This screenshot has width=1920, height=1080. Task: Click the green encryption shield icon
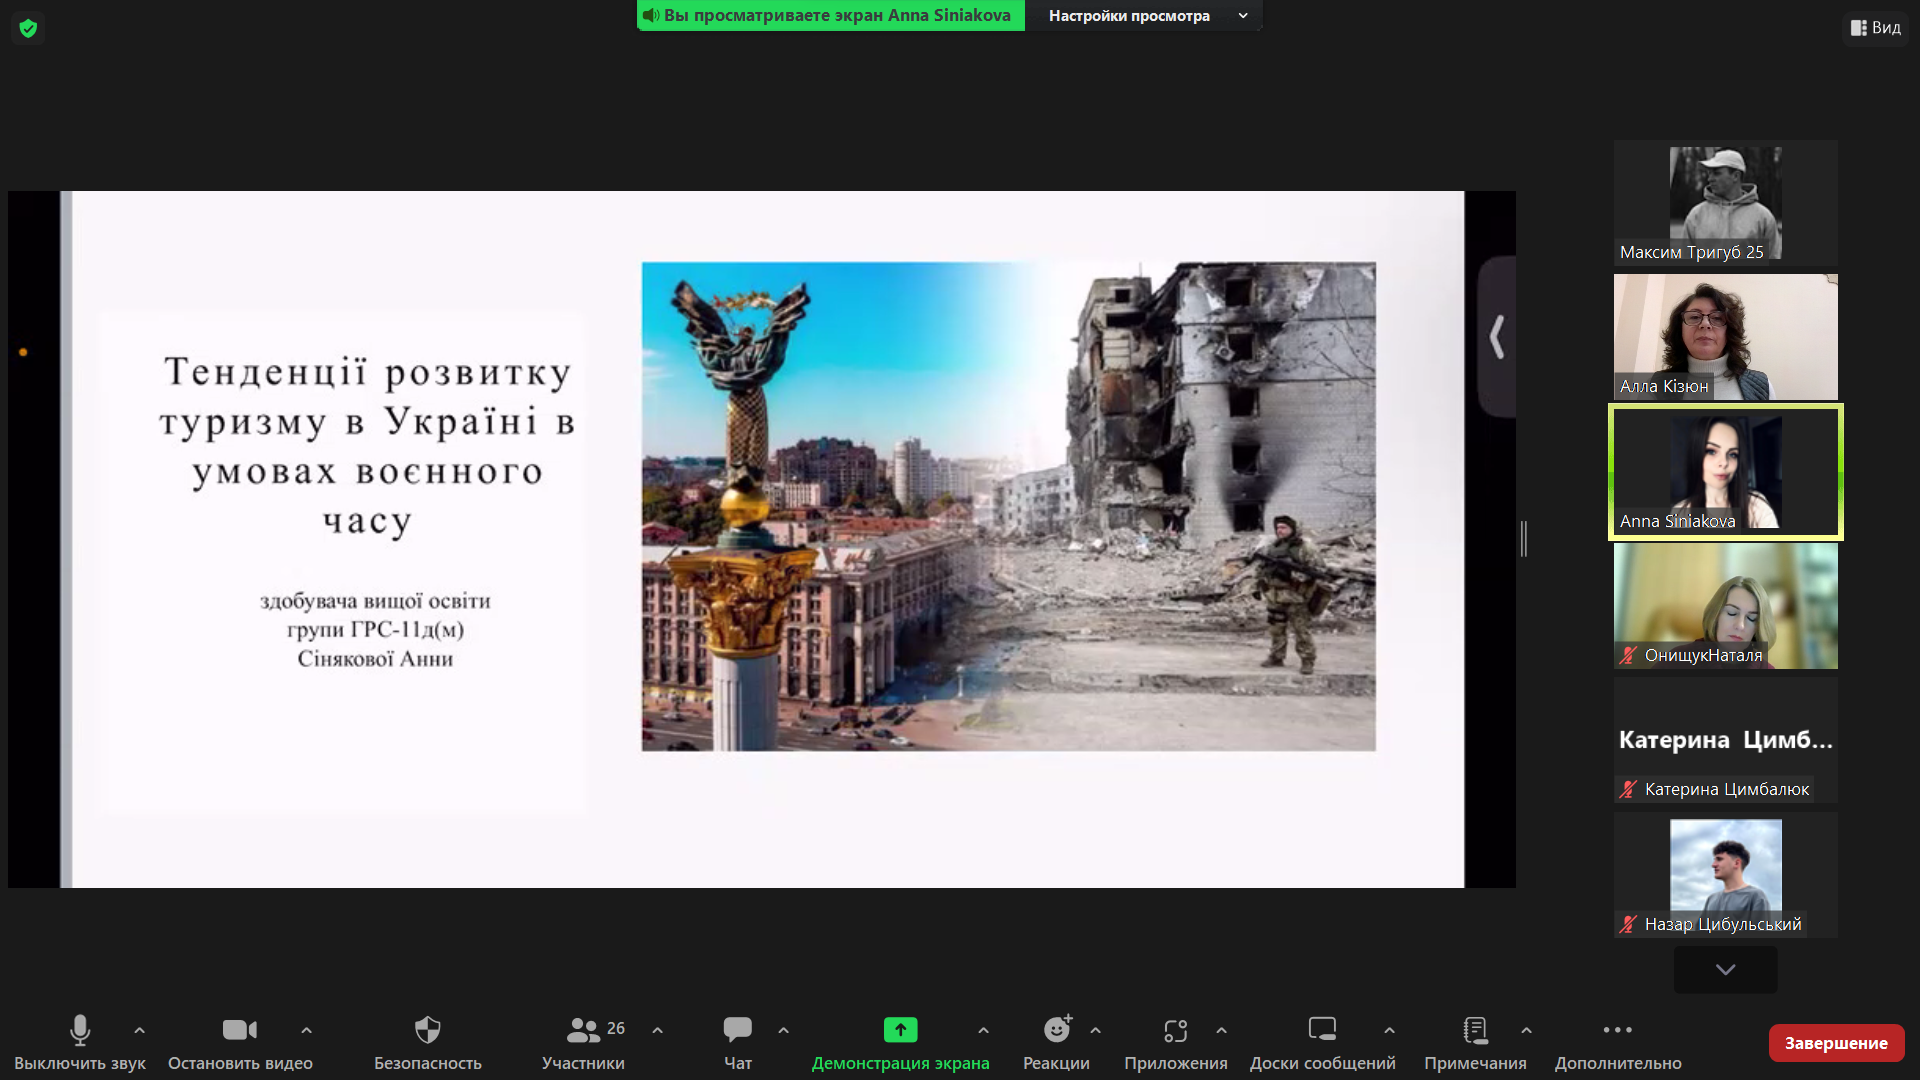28,28
